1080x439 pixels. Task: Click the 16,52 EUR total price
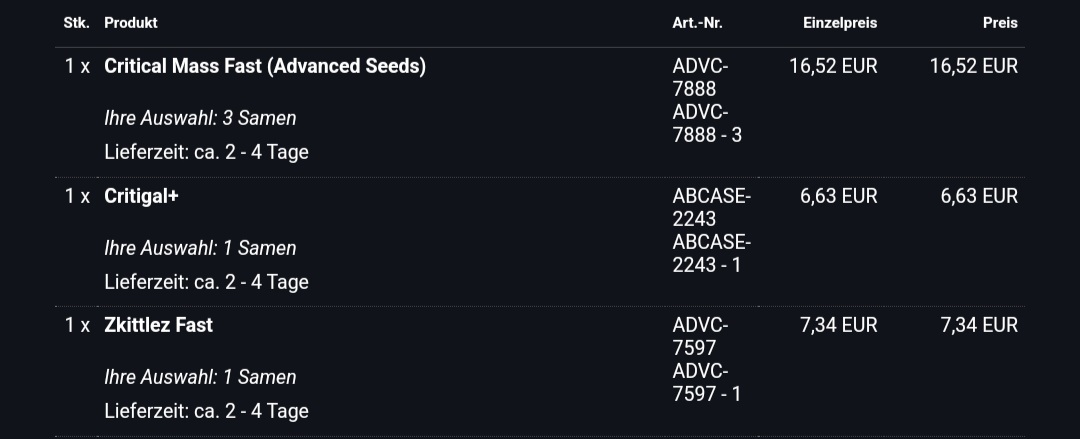pyautogui.click(x=973, y=66)
